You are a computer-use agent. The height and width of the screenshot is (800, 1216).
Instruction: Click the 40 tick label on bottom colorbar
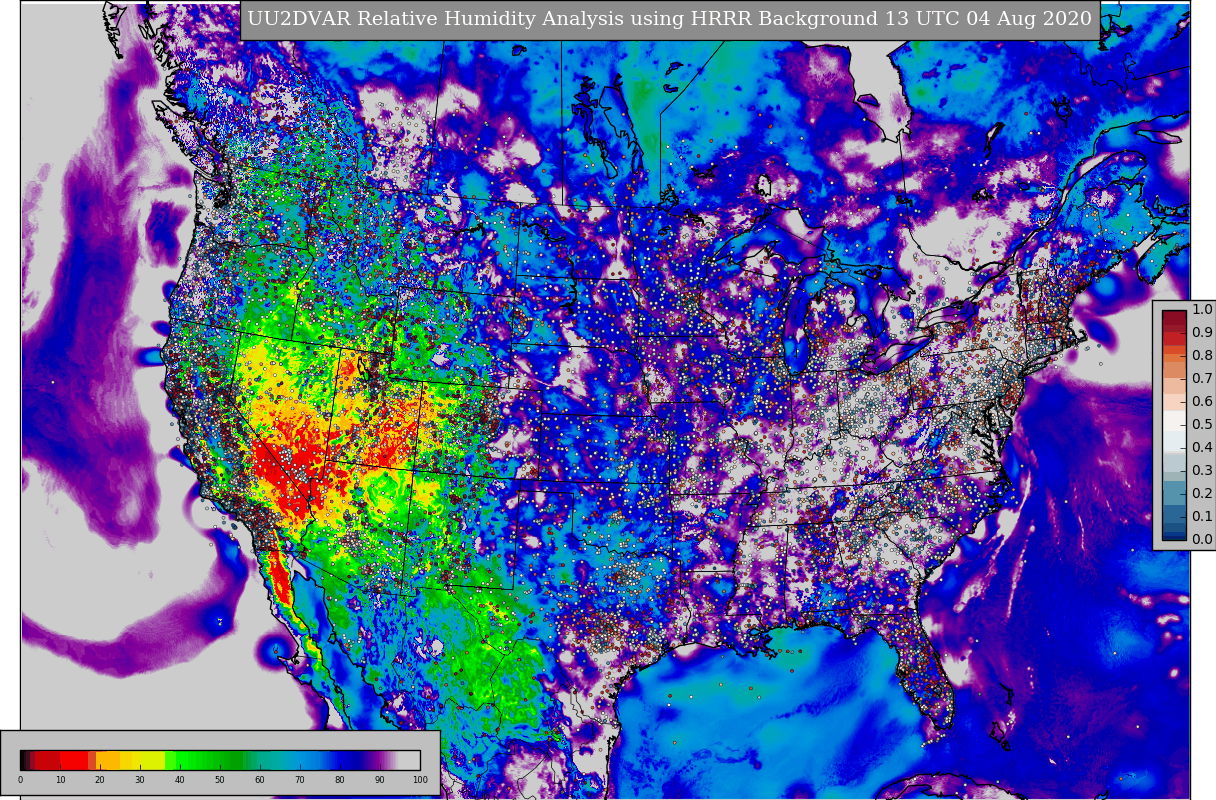click(180, 779)
